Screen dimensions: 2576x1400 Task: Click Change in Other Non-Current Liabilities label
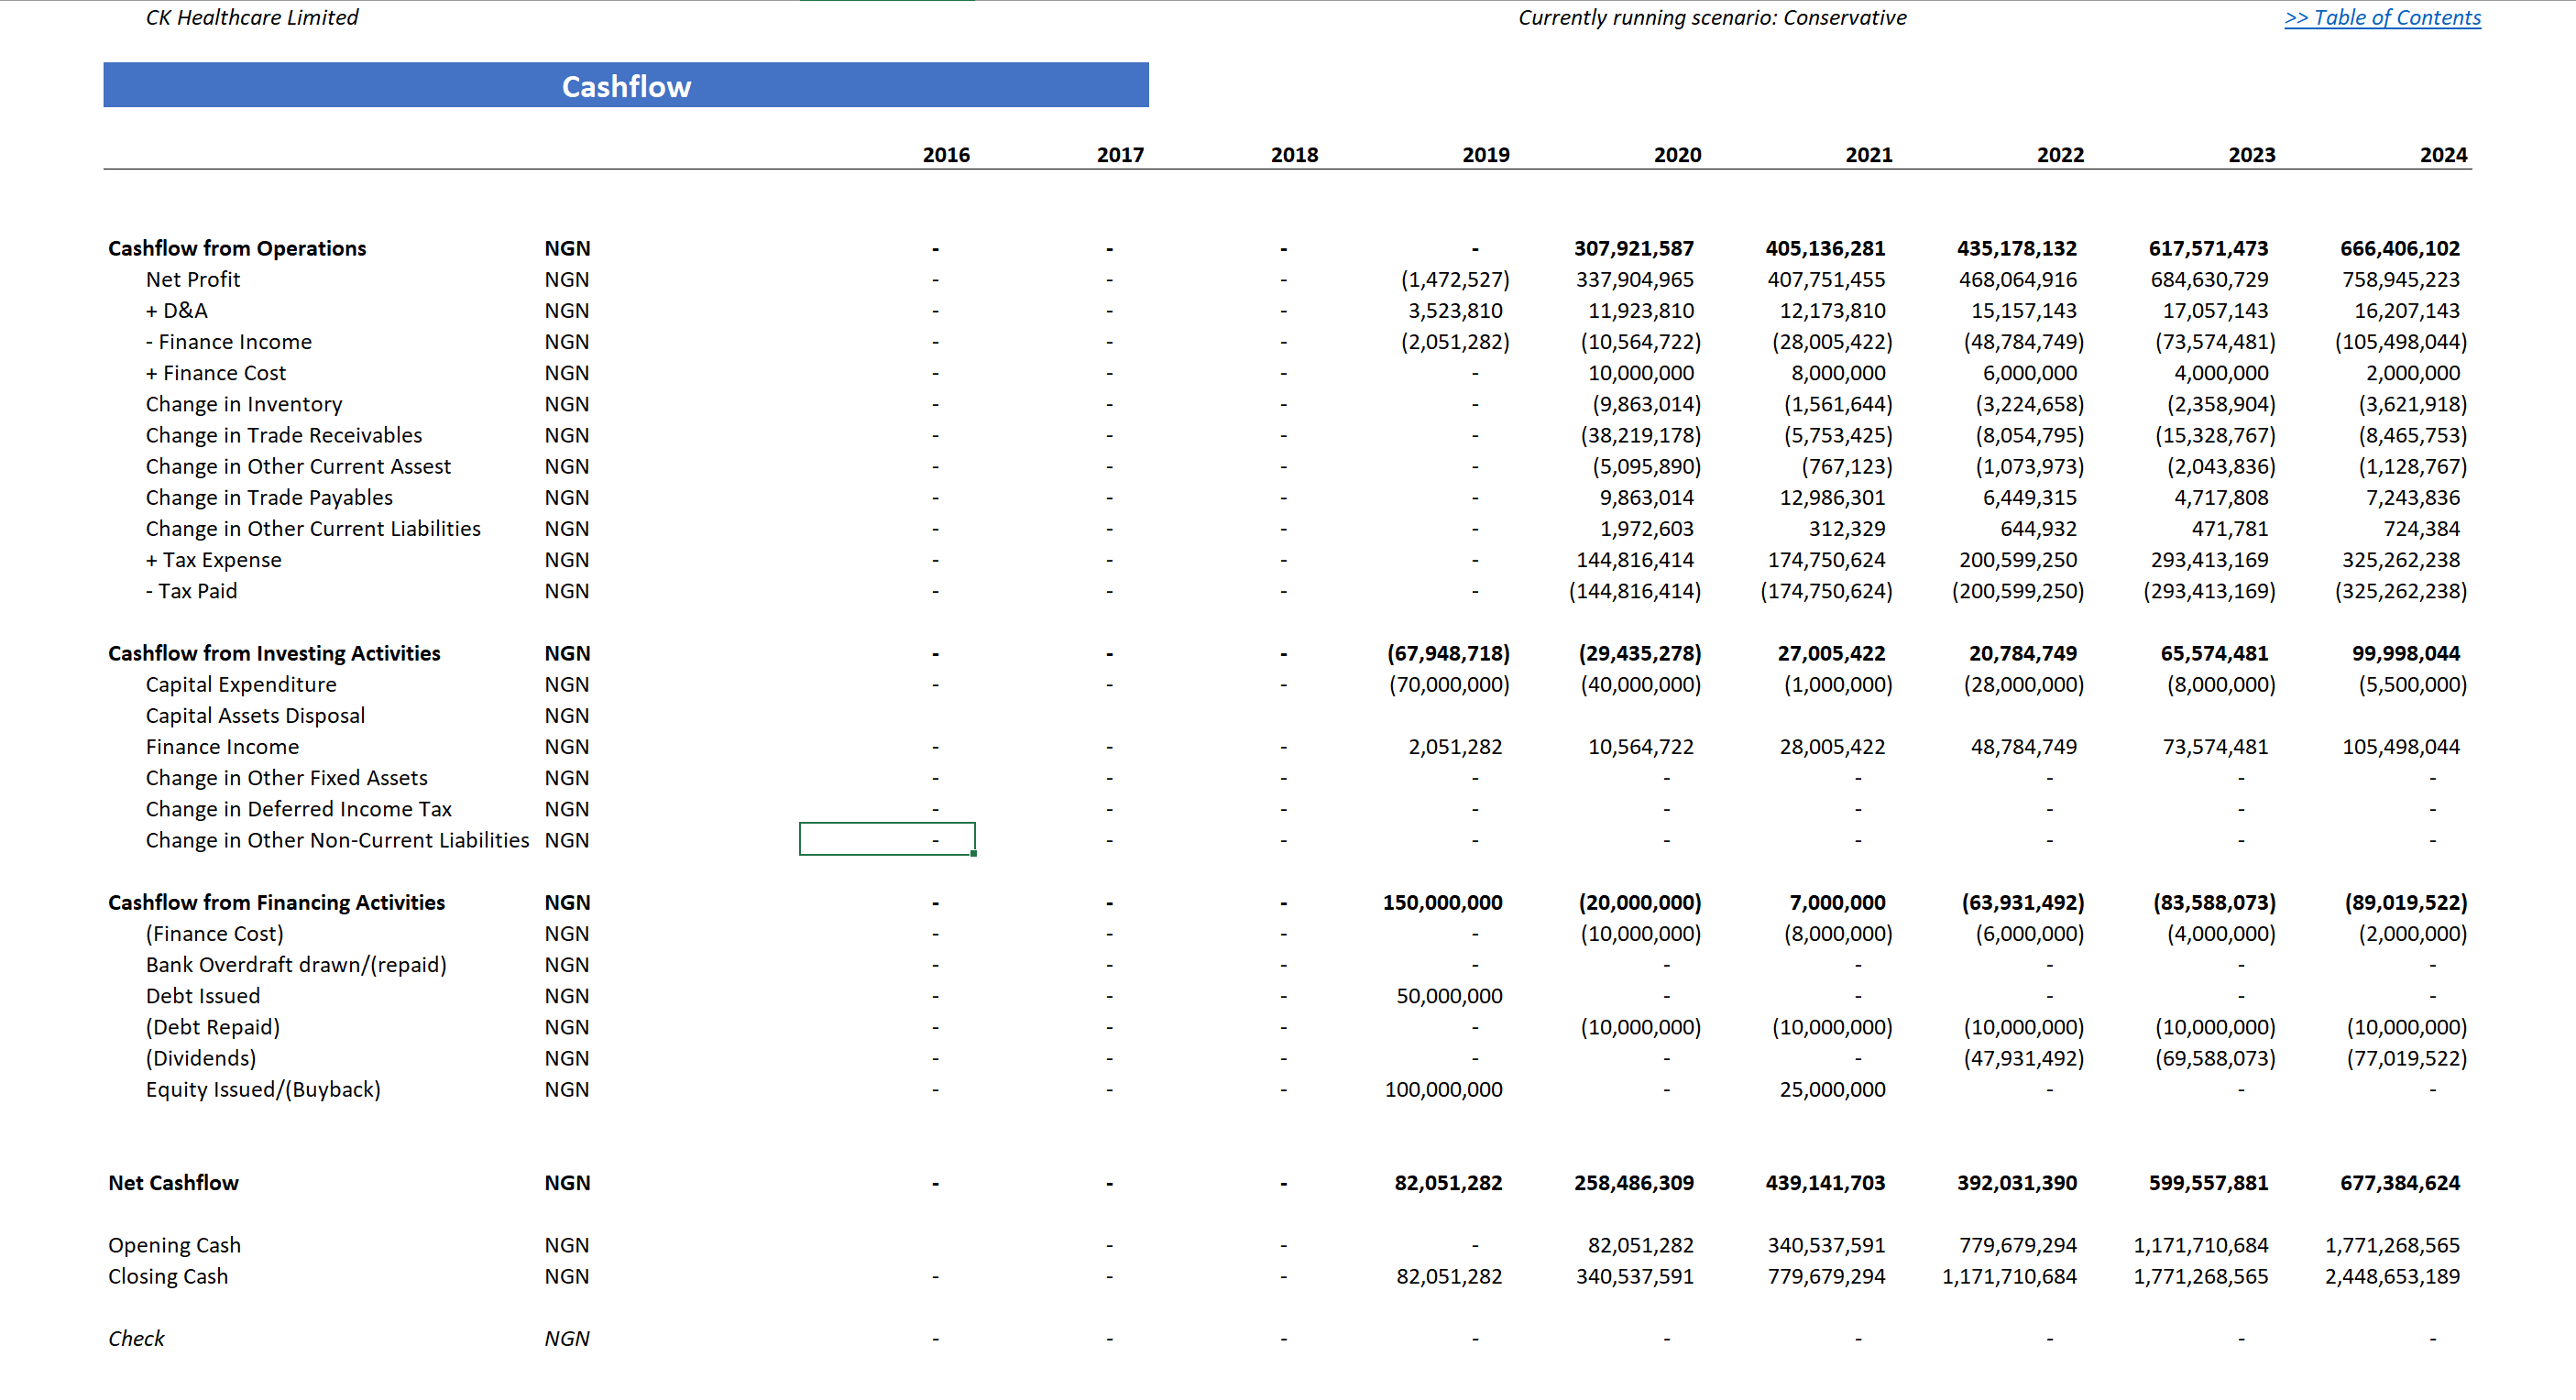point(337,839)
